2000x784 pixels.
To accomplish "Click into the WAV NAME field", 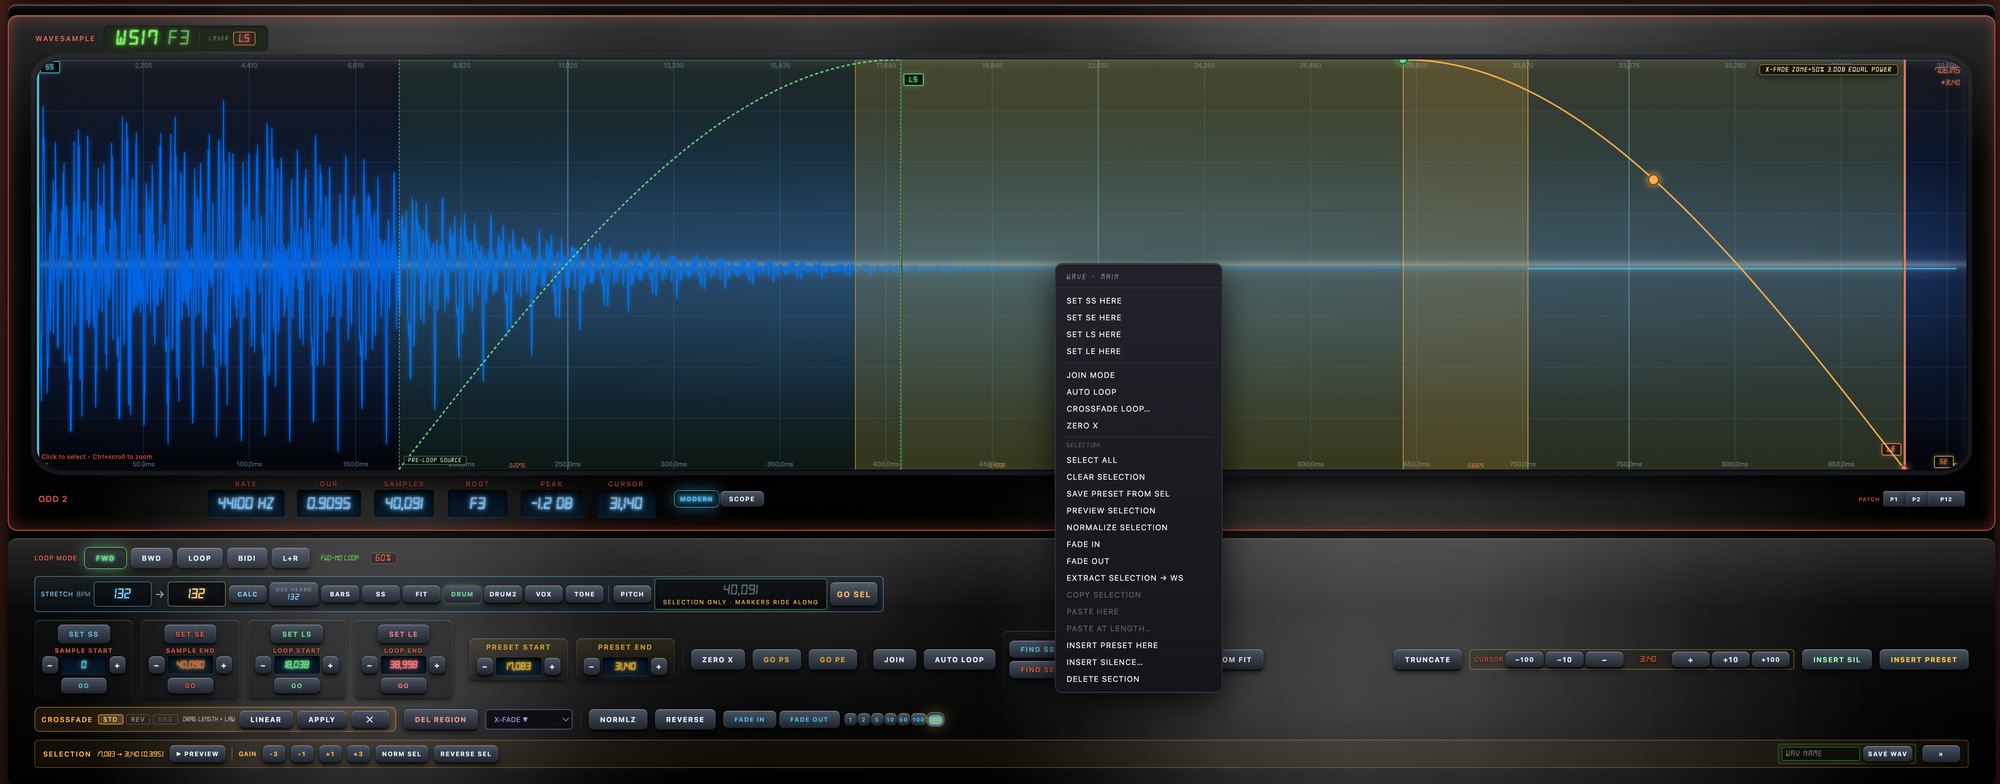I will (1819, 754).
